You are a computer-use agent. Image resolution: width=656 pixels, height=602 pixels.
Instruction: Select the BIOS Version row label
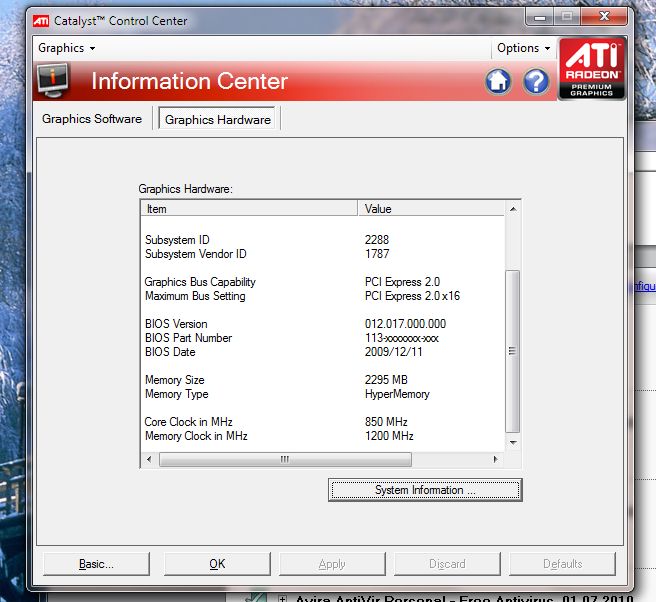click(x=176, y=324)
